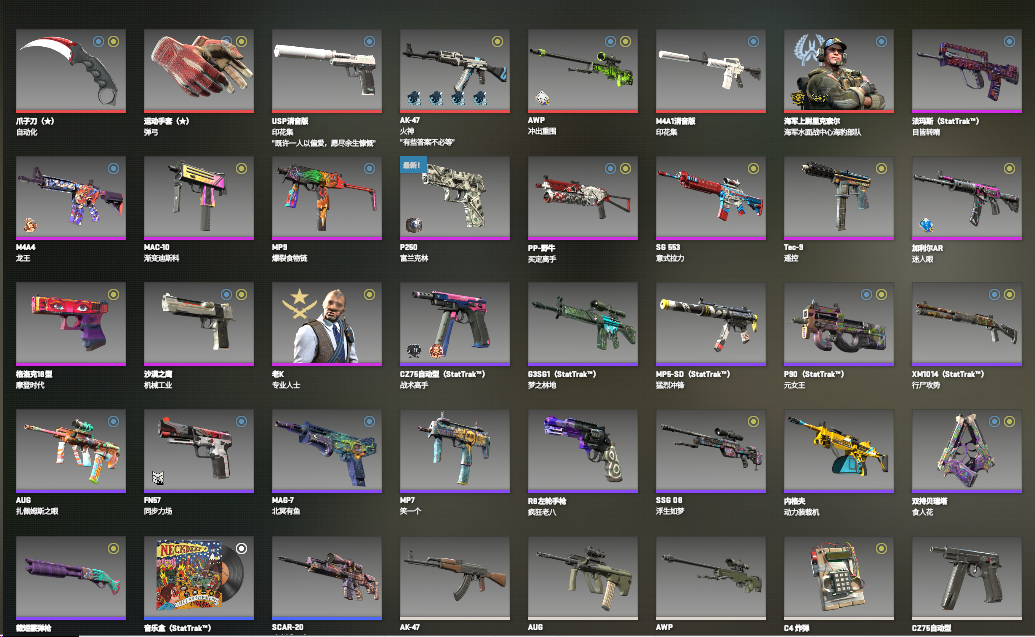Select the Navy SEAL agent item
1035x637 pixels.
839,71
